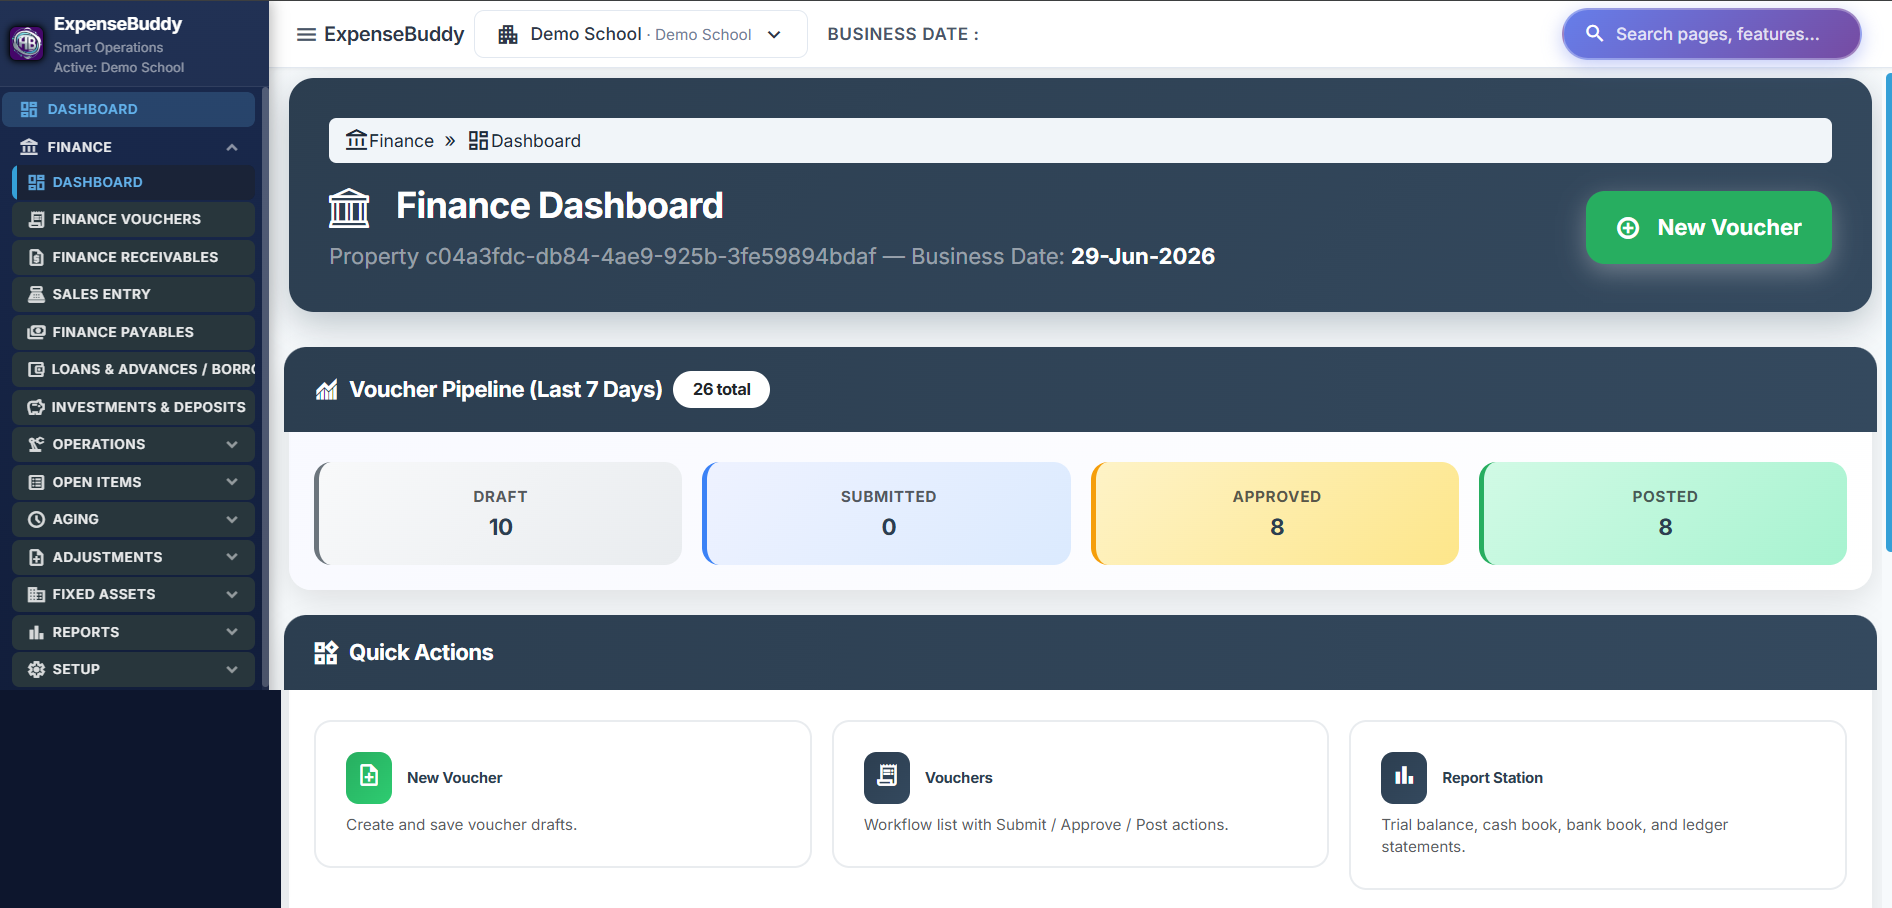The width and height of the screenshot is (1892, 908).
Task: Click the Draft 10 pipeline card
Action: click(x=498, y=513)
